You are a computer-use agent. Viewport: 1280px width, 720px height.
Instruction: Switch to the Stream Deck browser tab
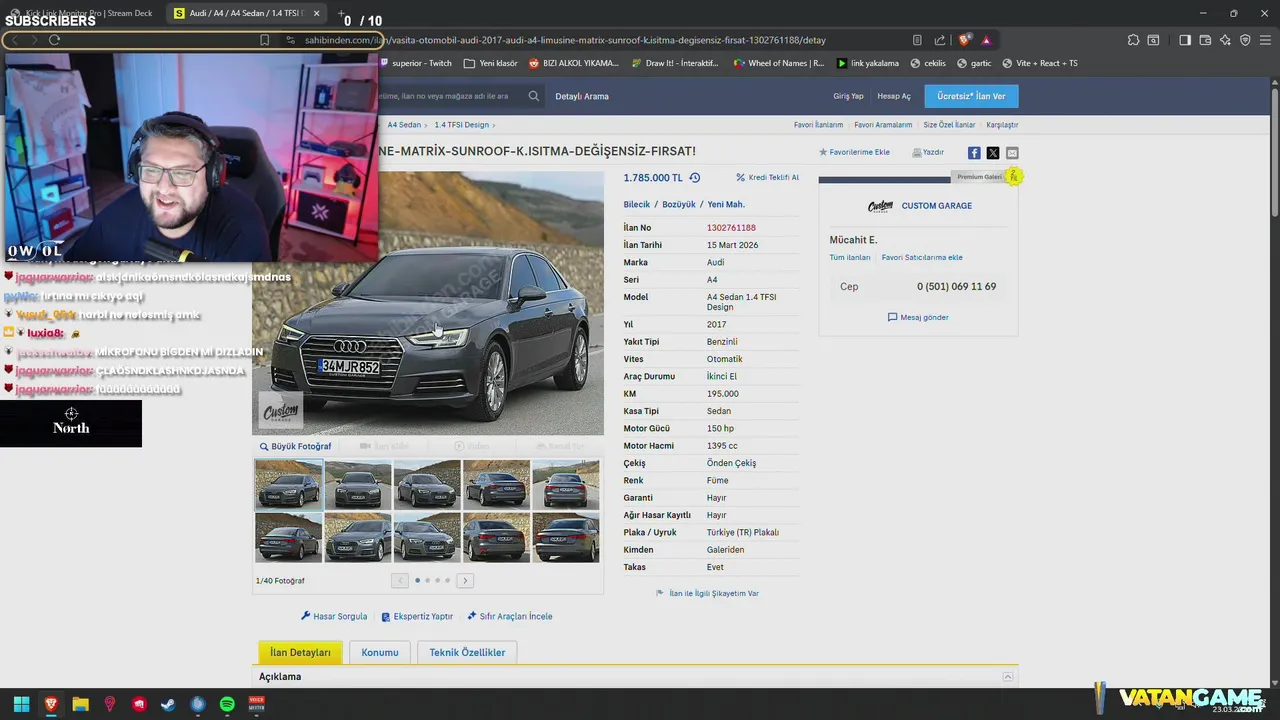[x=81, y=13]
